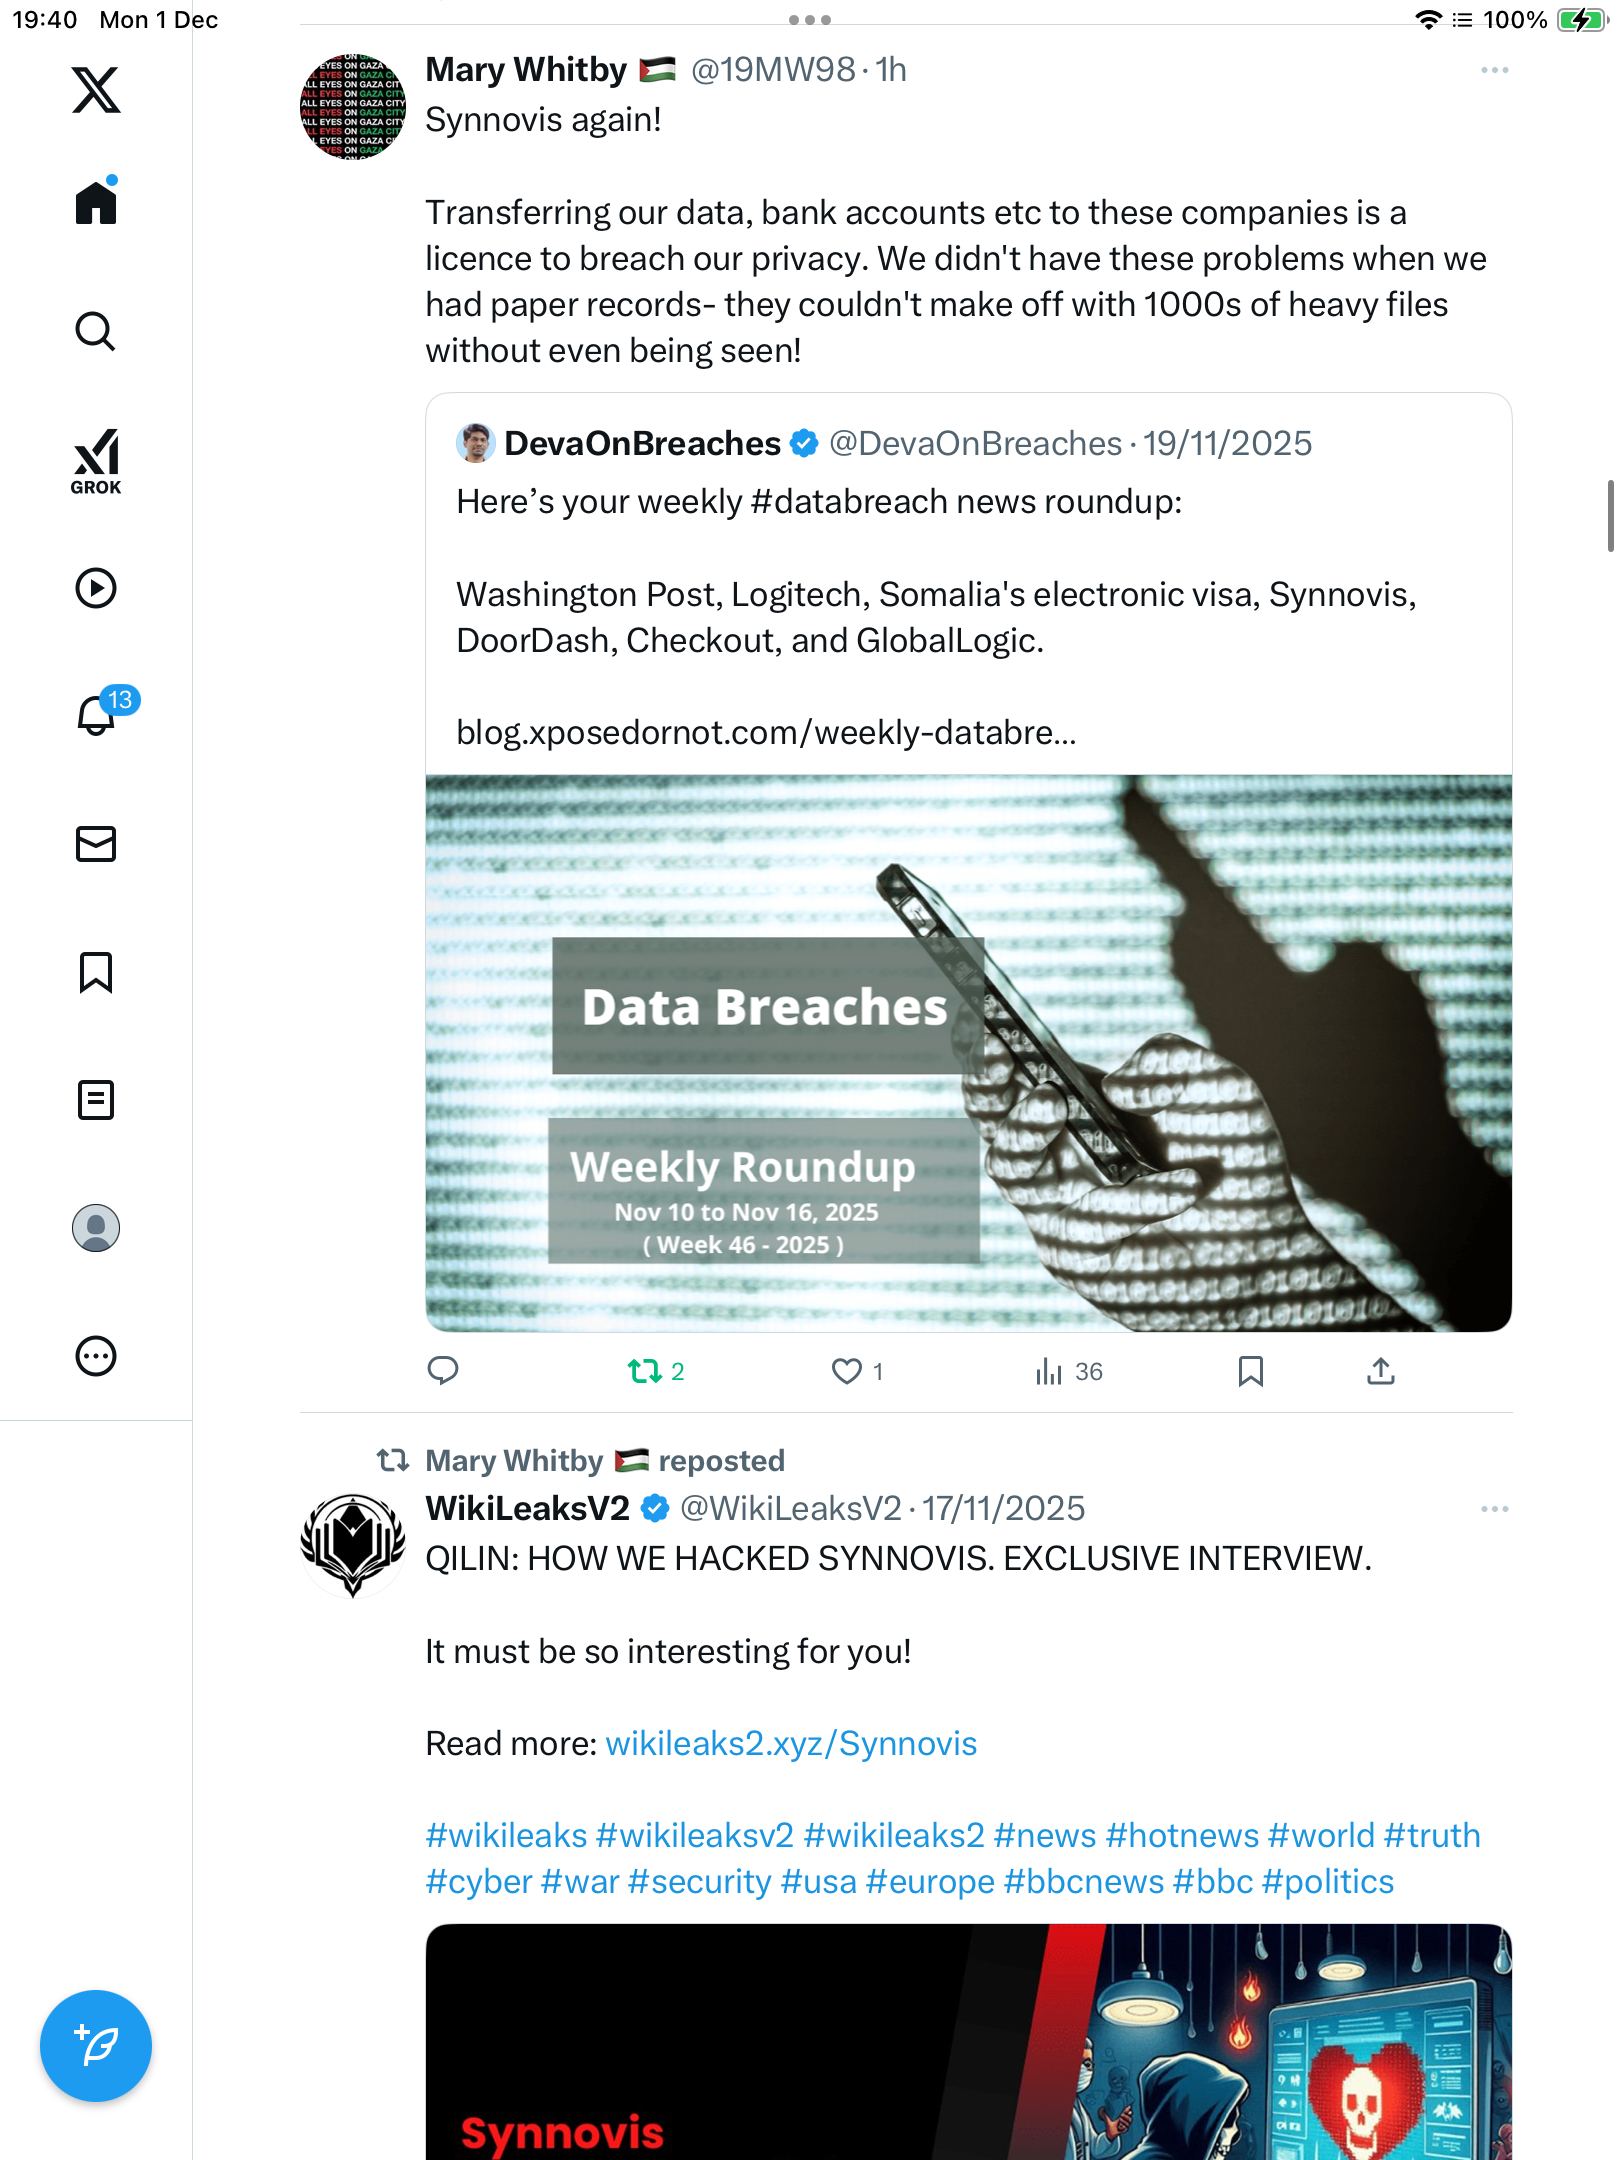The image size is (1620, 2160).
Task: Open the video play circle icon
Action: (x=96, y=588)
